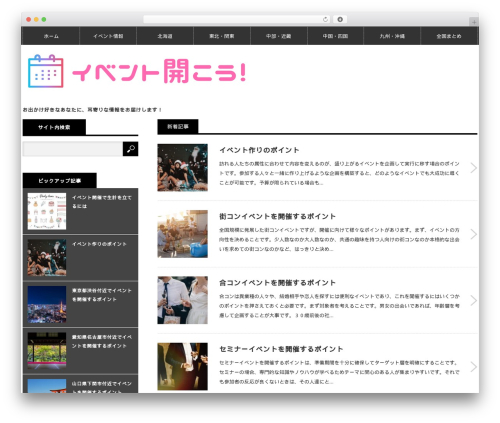500x423 pixels.
Task: Click summary text under 合コンイベント article
Action: [339, 306]
